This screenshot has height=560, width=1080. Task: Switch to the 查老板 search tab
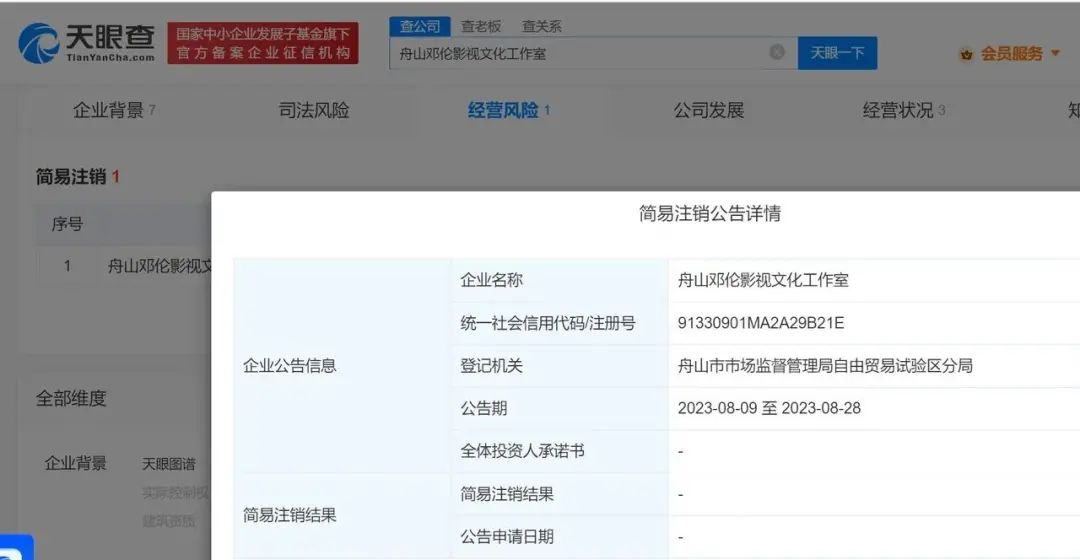(481, 27)
